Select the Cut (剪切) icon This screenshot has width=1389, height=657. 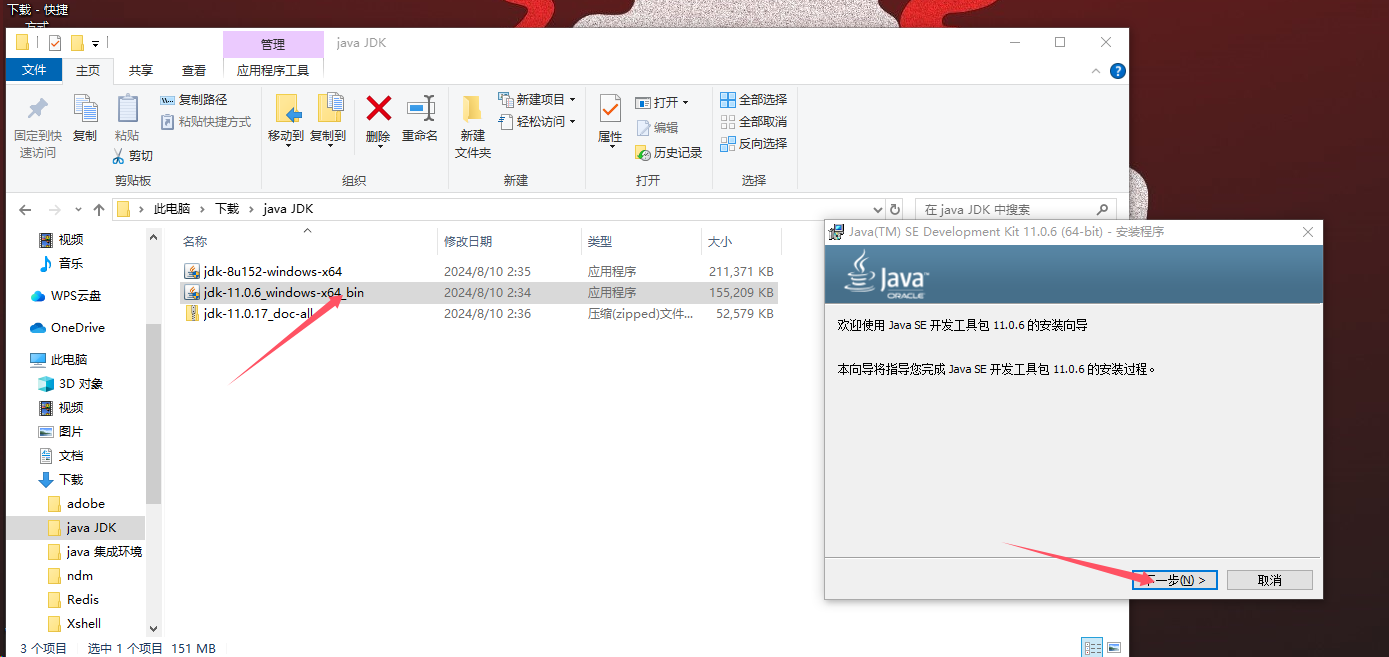coord(137,156)
